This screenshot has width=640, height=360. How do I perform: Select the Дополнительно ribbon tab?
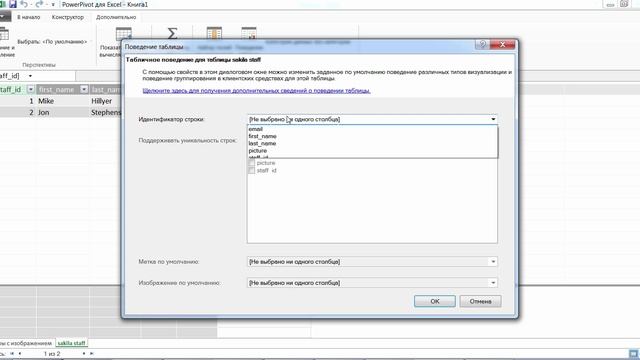pos(116,17)
